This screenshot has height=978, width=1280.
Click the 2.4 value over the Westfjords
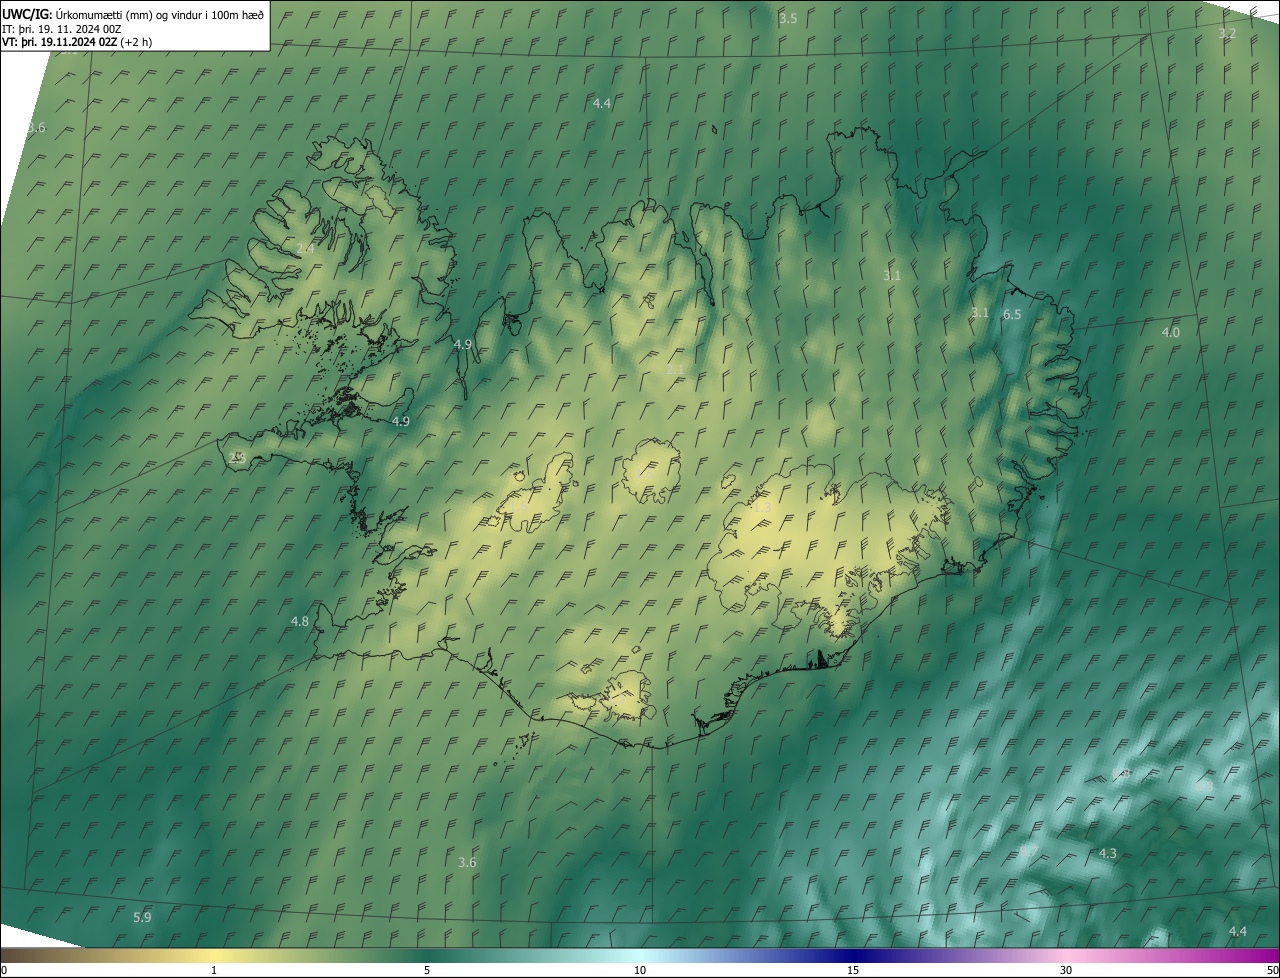(306, 248)
